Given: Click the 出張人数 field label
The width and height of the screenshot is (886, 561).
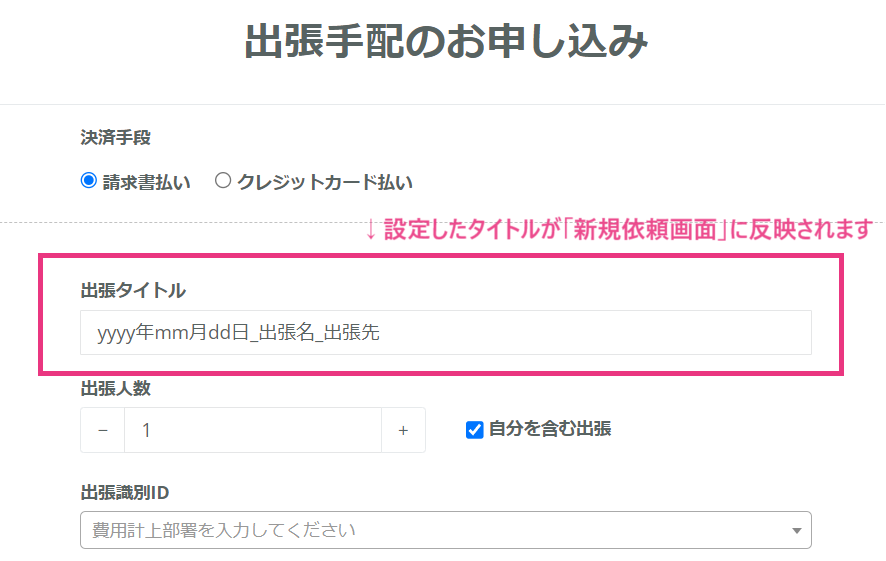Looking at the screenshot, I should click(115, 388).
